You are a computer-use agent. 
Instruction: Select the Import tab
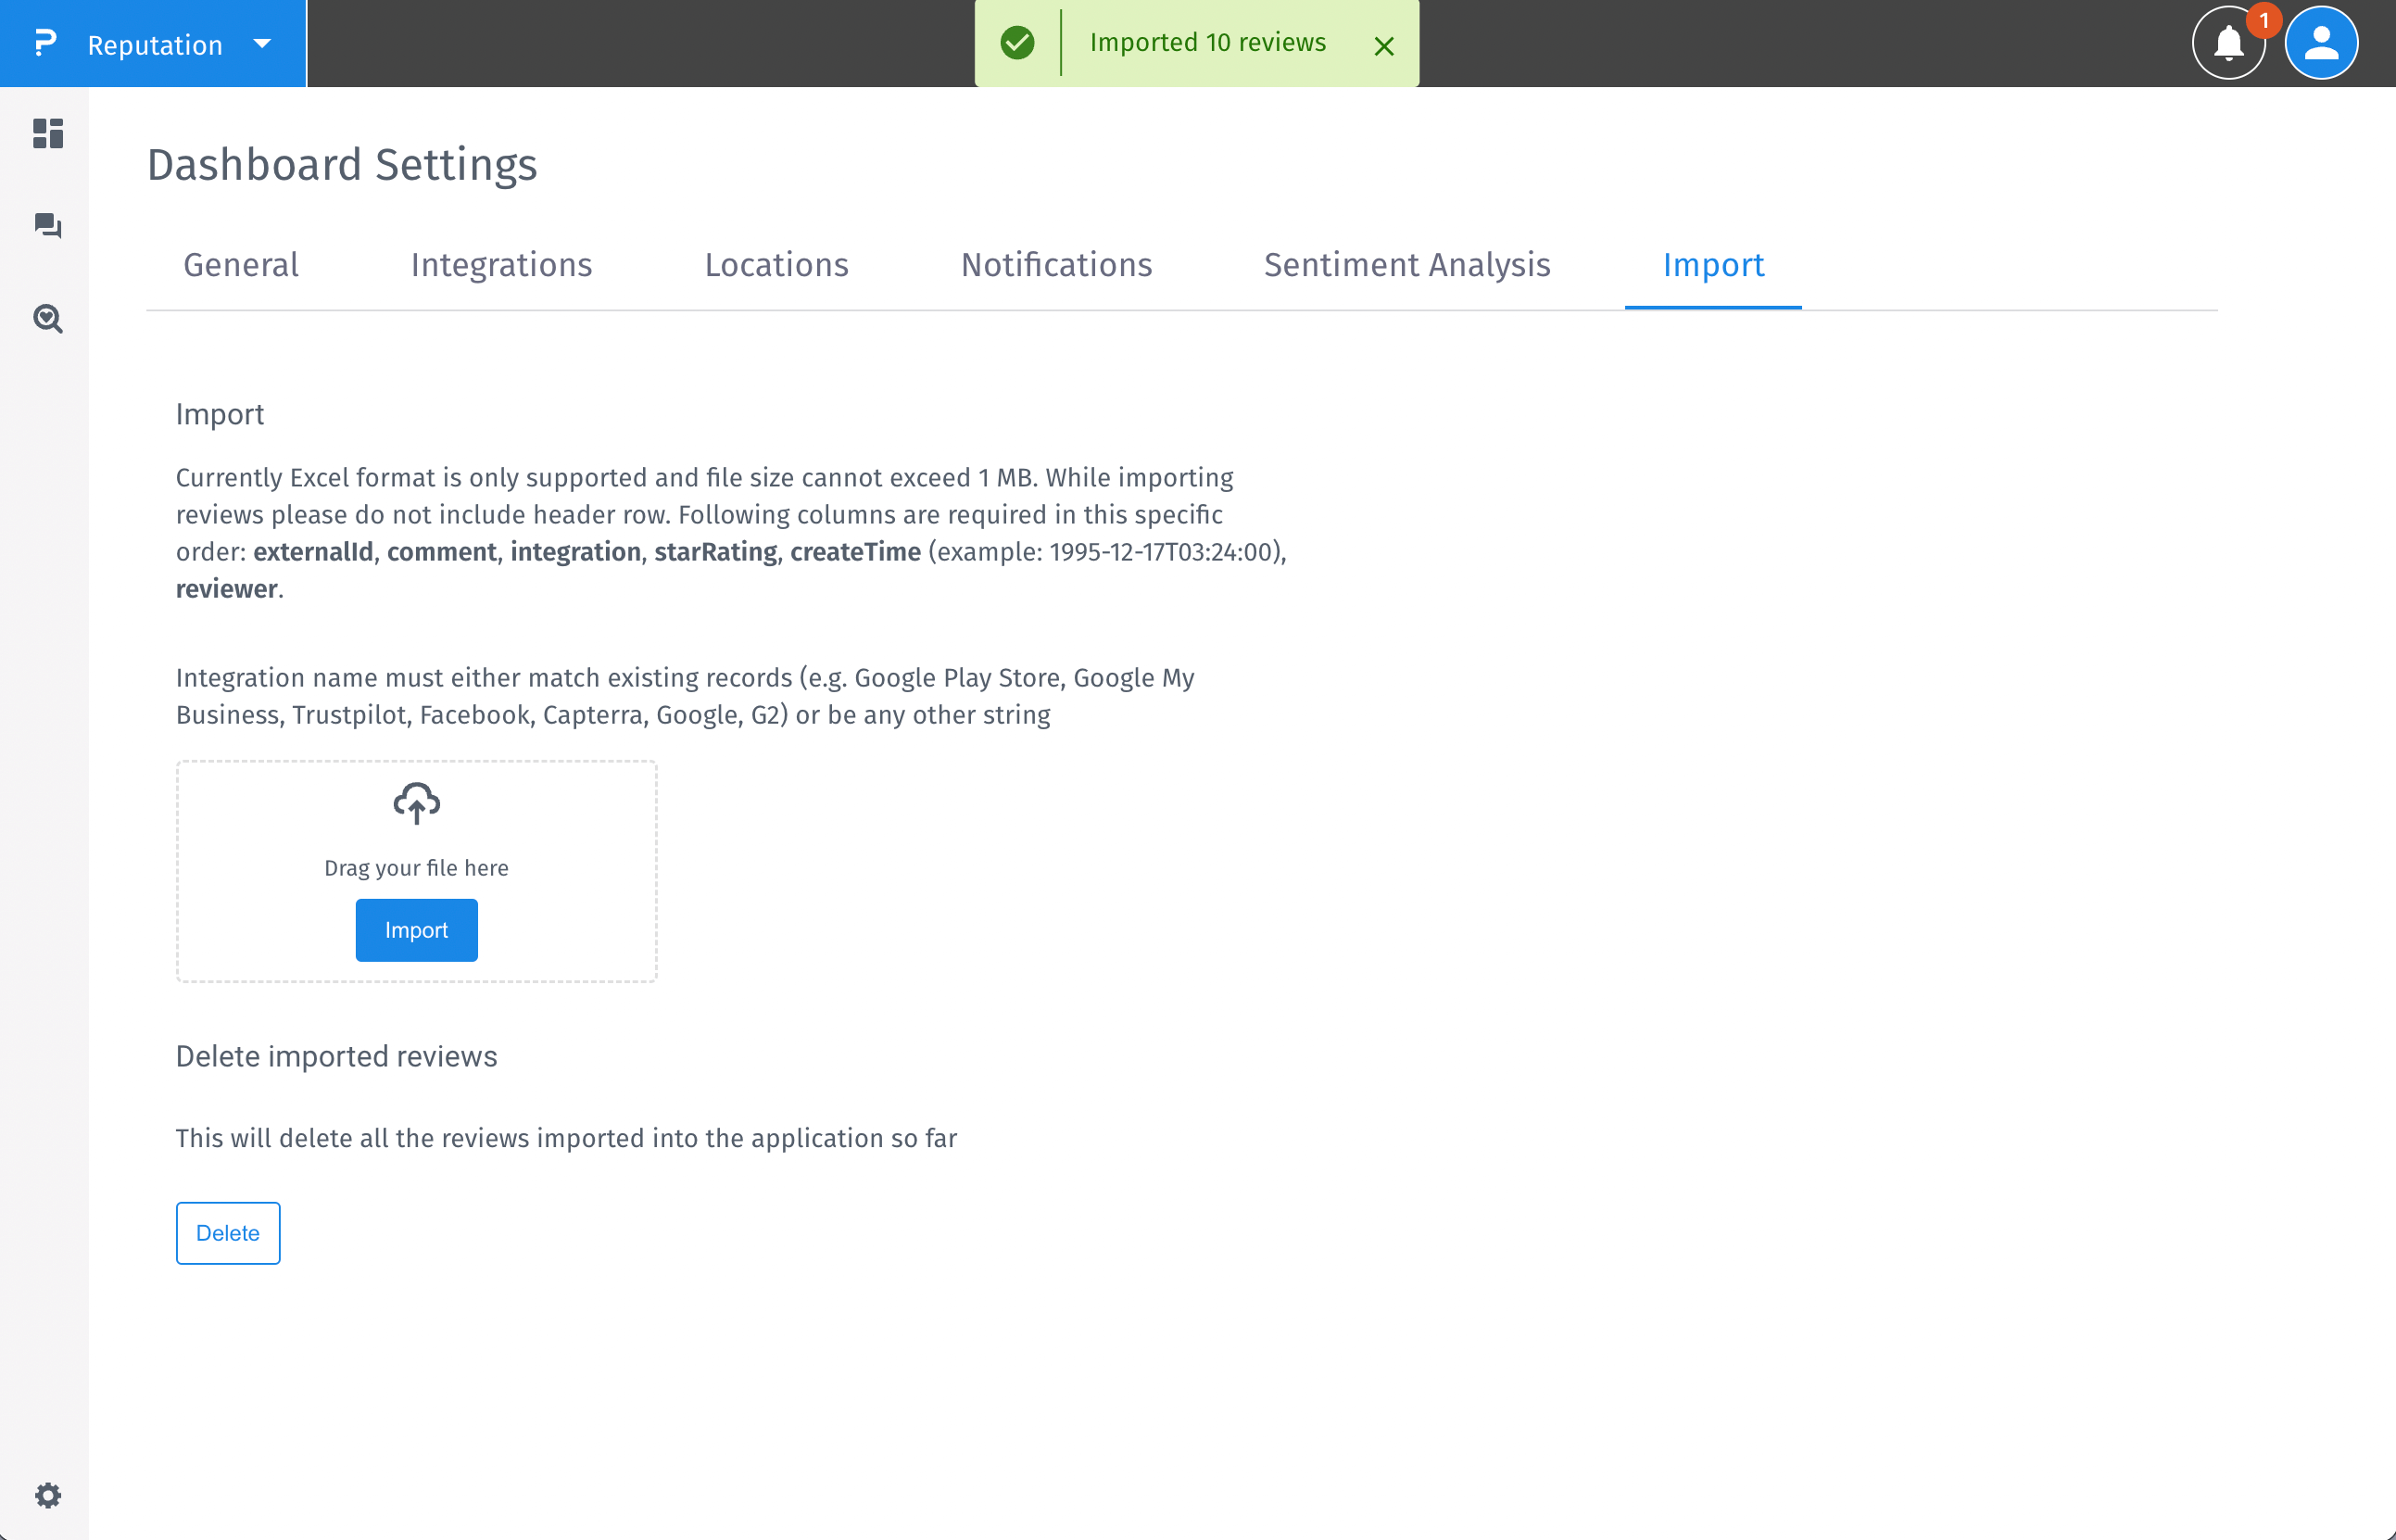pos(1713,265)
